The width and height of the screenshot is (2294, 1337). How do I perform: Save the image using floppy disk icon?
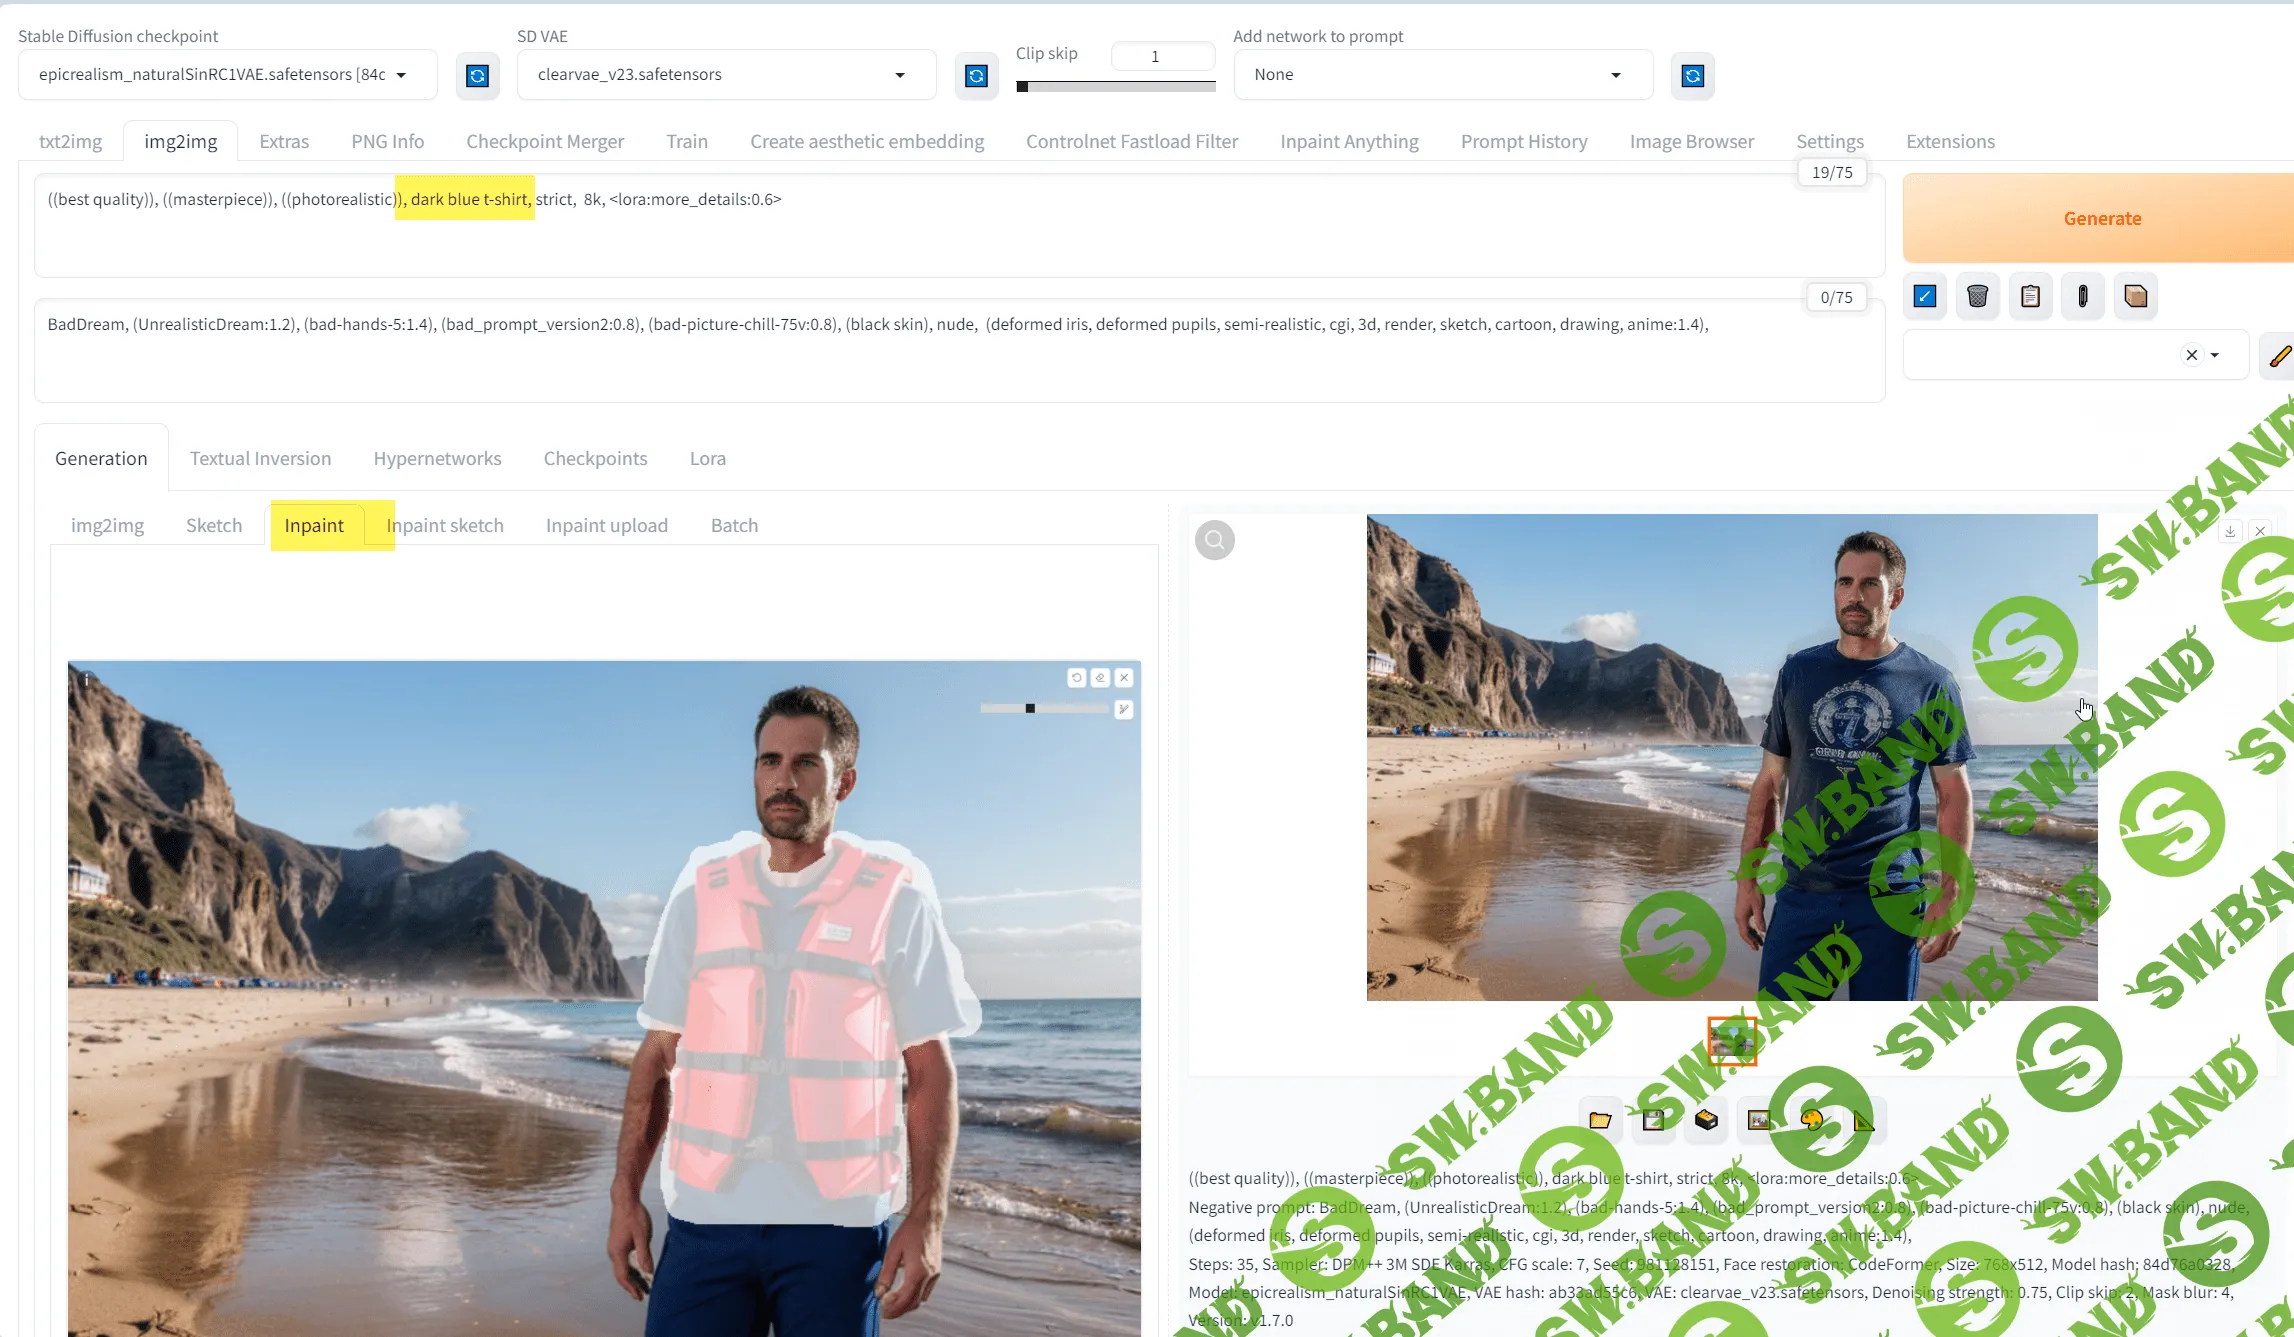coord(1653,1120)
